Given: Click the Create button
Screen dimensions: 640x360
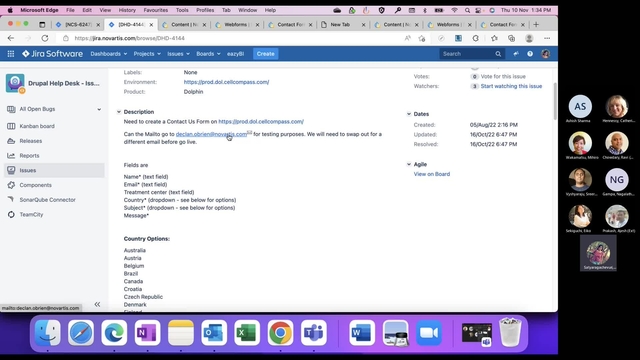Looking at the screenshot, I should [266, 54].
